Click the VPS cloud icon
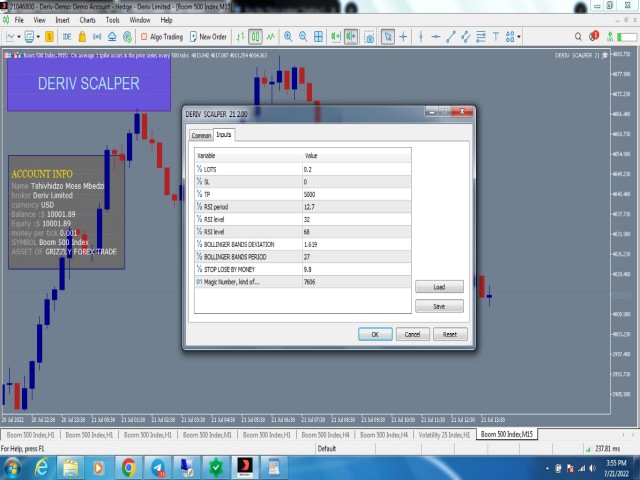The width and height of the screenshot is (640, 480). 112,37
